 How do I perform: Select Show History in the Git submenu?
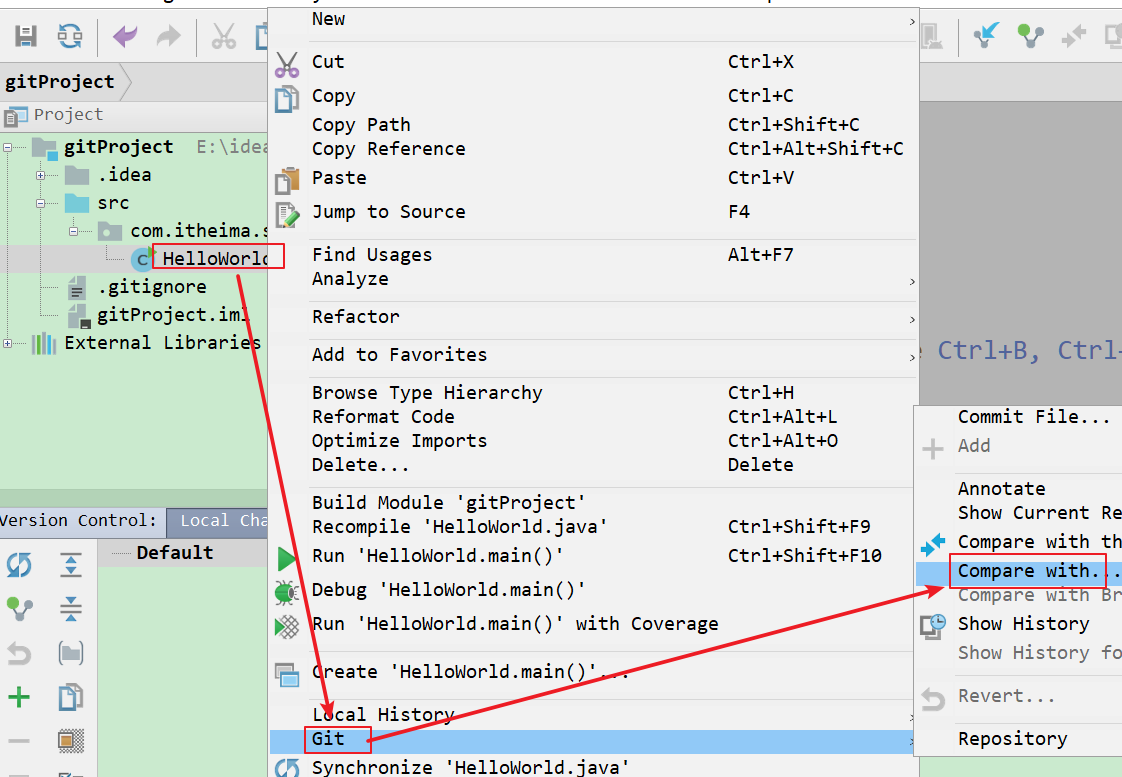pos(1023,624)
